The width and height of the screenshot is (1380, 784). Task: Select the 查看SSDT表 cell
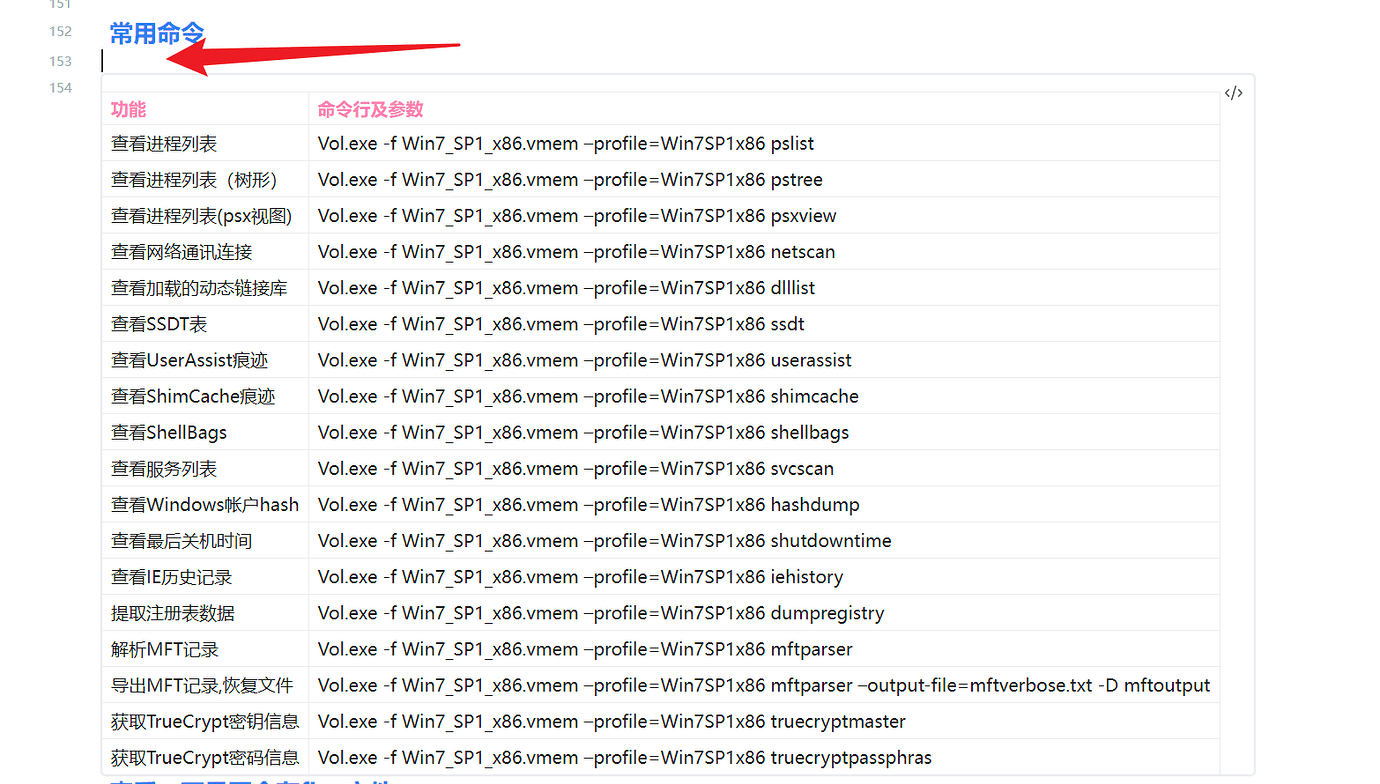pos(205,323)
